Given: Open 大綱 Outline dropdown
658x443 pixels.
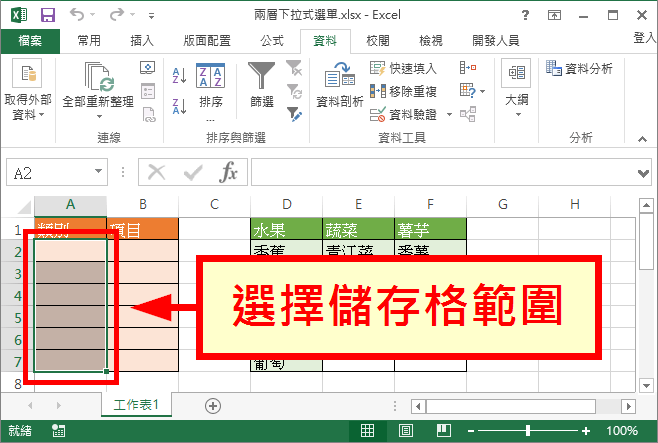Looking at the screenshot, I should click(517, 89).
